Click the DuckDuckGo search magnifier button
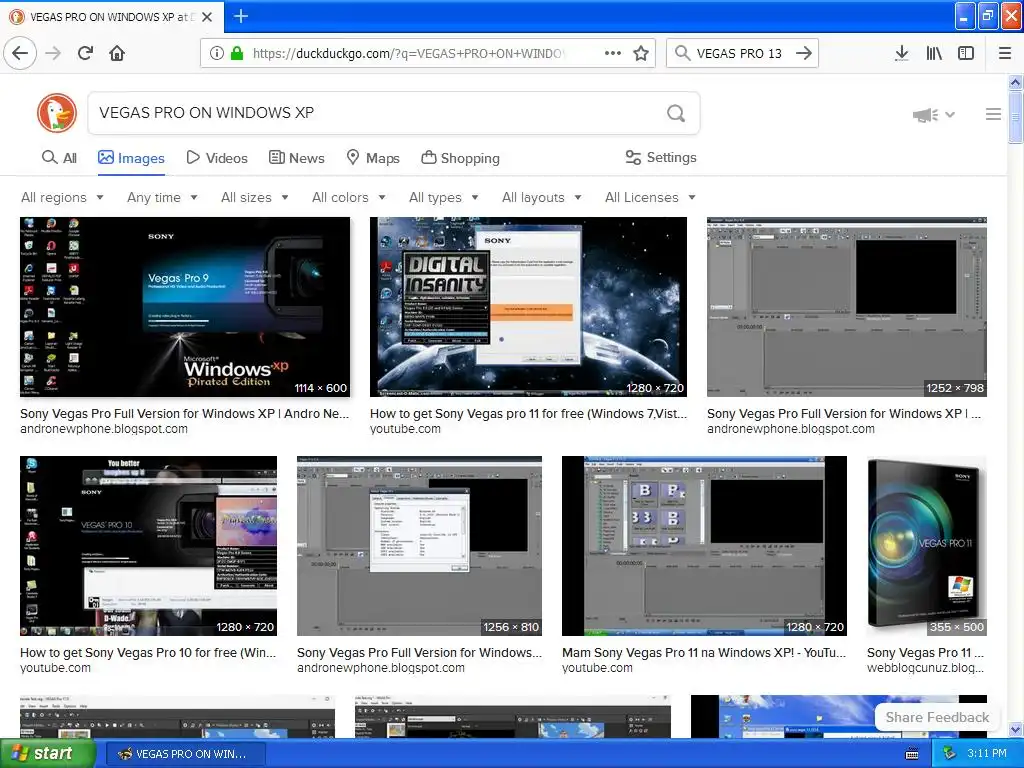Viewport: 1024px width, 768px height. [676, 114]
